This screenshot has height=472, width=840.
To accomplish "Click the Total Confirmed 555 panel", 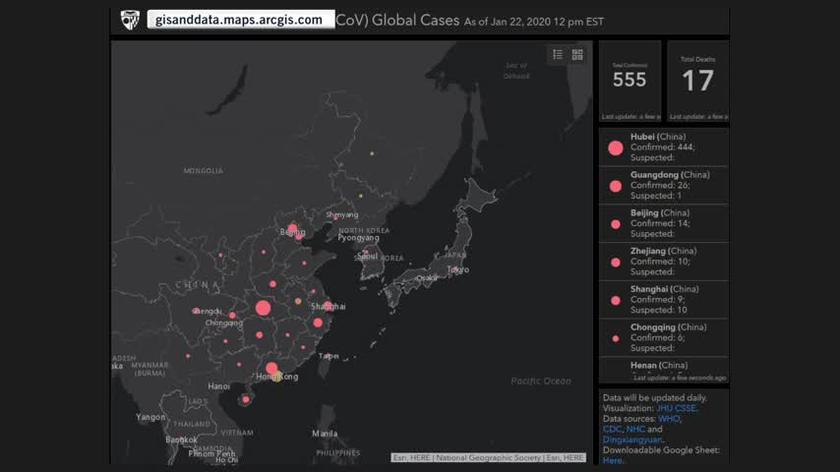I will pyautogui.click(x=629, y=78).
